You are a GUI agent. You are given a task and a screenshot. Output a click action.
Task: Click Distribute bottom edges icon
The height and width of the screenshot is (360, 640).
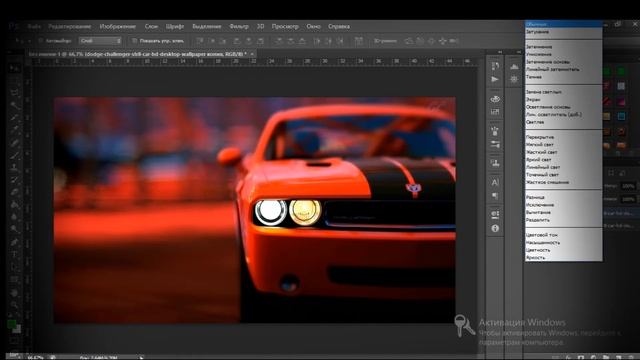point(302,41)
